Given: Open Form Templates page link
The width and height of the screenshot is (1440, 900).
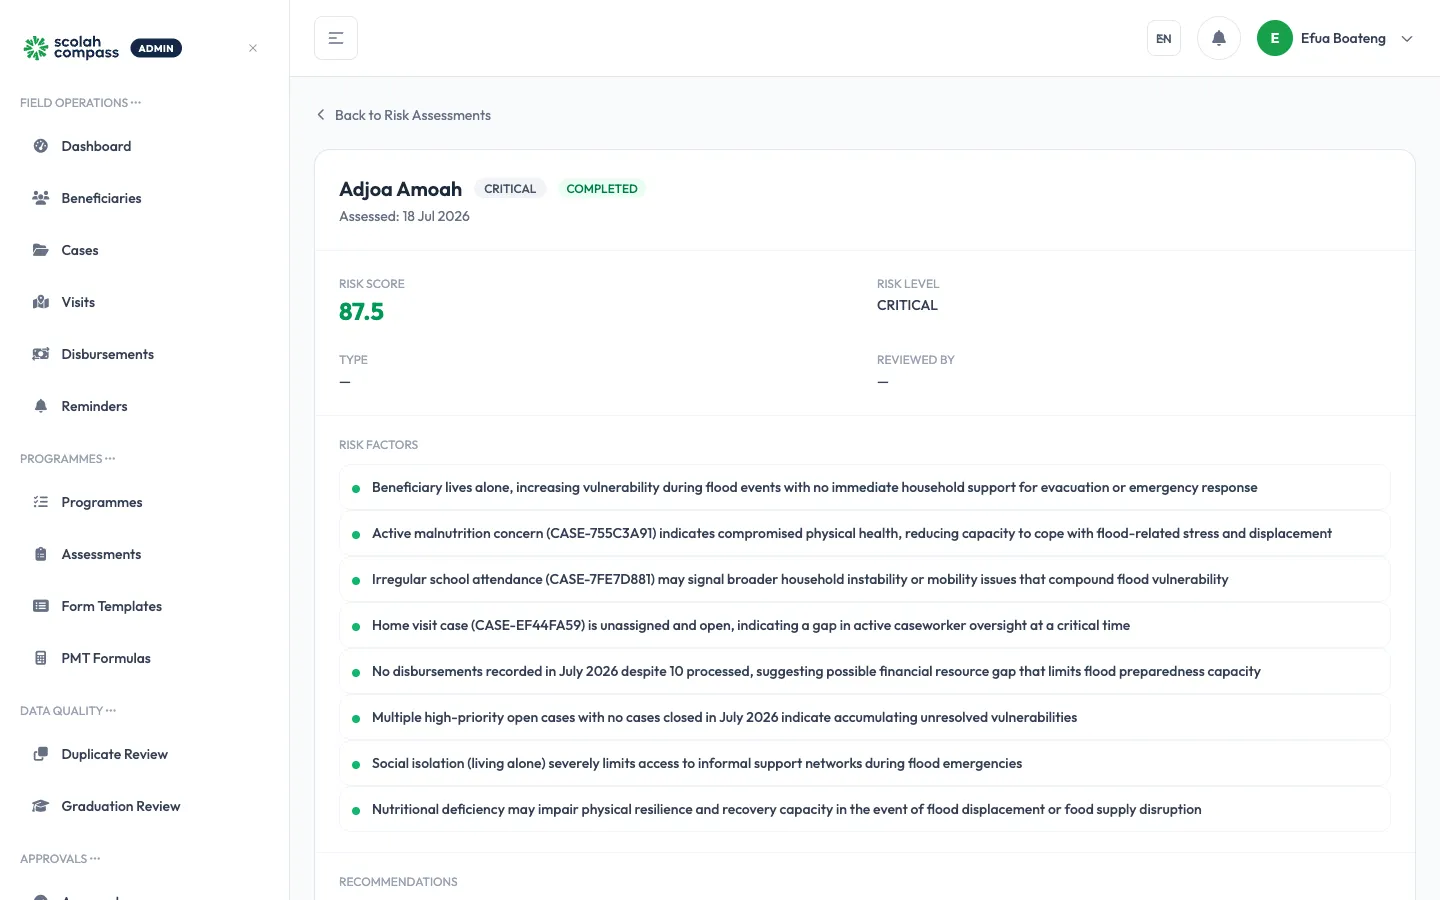Looking at the screenshot, I should coord(144,606).
